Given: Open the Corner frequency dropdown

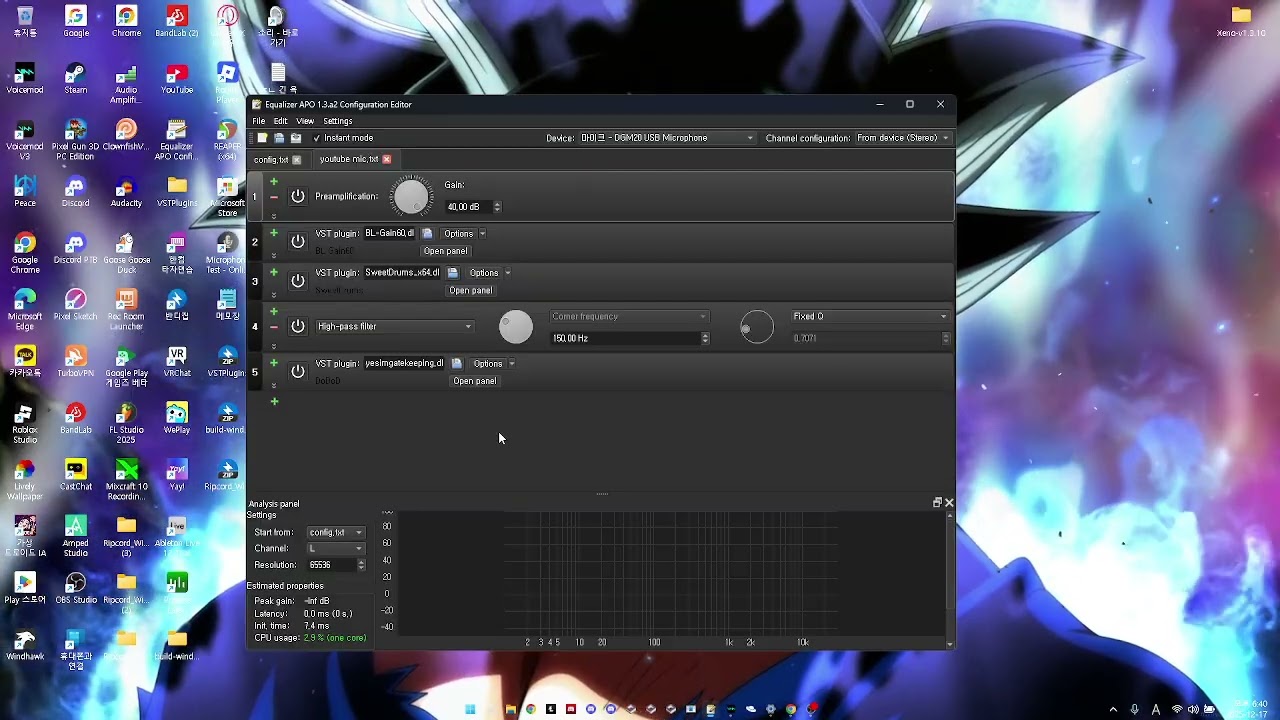Looking at the screenshot, I should (629, 317).
